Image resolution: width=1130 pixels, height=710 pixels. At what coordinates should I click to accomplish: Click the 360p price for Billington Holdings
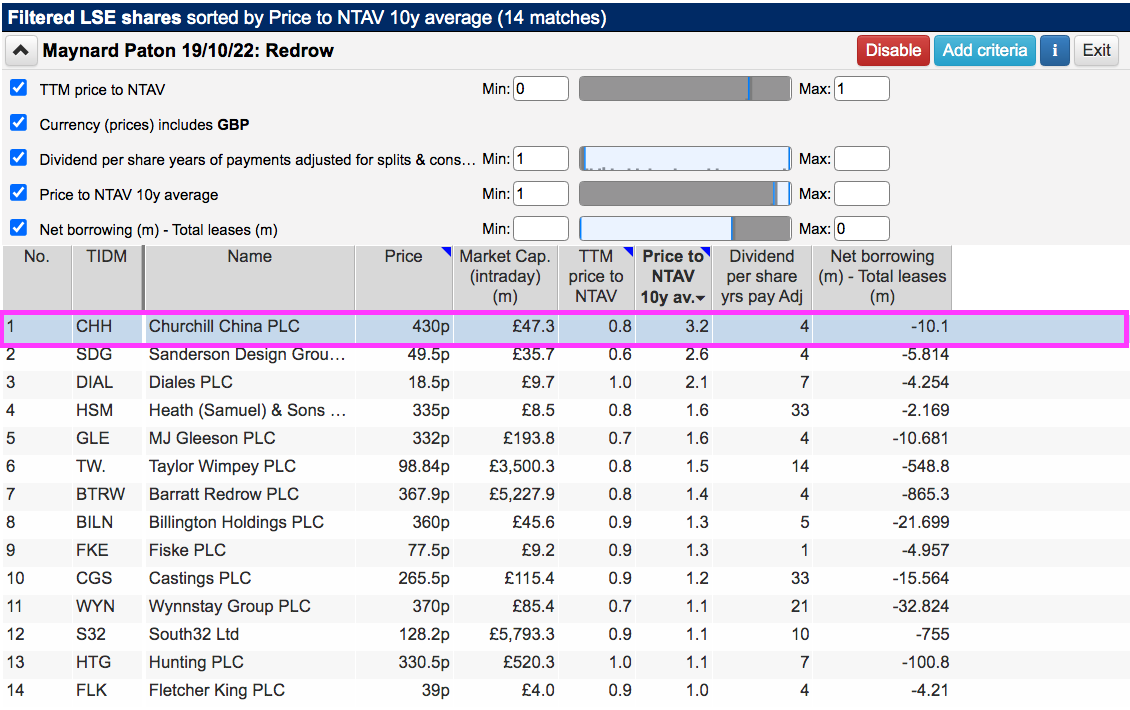click(431, 523)
